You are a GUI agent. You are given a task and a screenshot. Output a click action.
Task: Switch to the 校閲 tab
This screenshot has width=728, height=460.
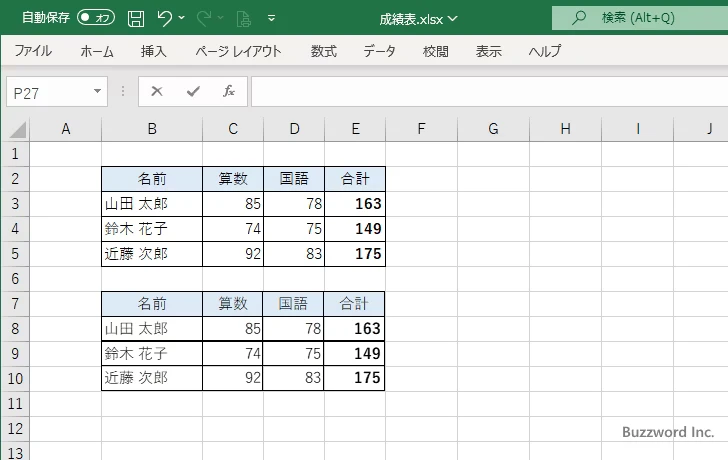click(x=436, y=51)
